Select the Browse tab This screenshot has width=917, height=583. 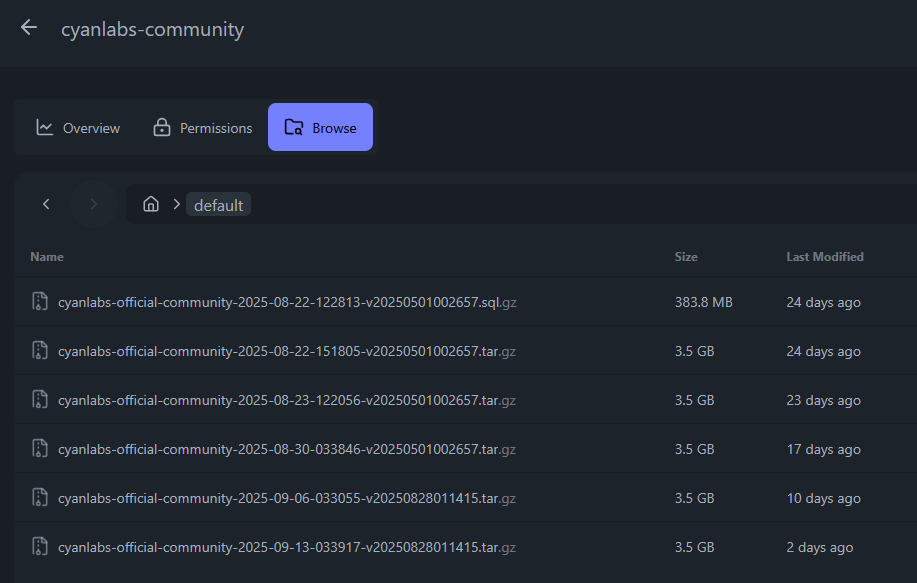(320, 127)
